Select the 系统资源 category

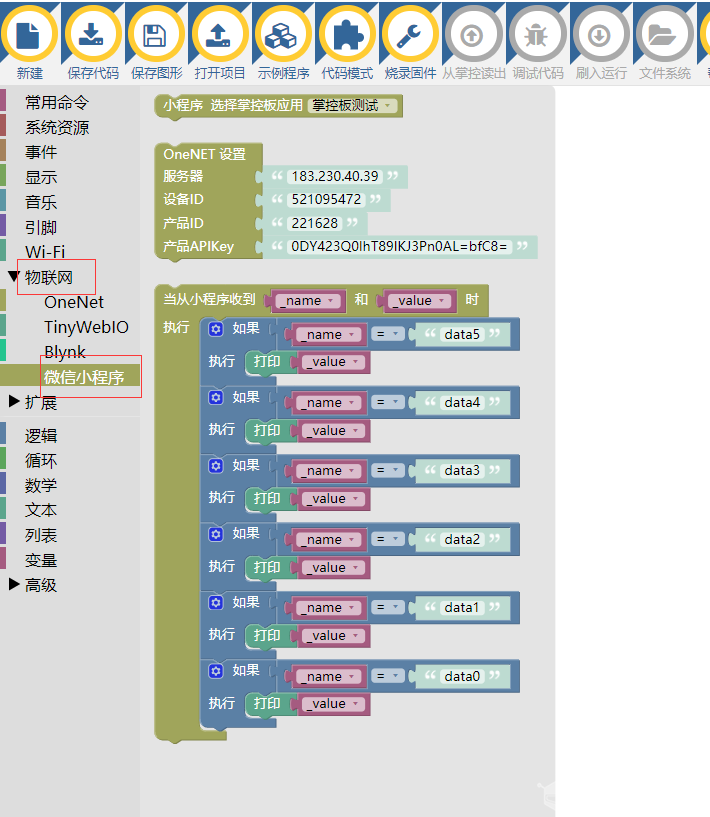(x=57, y=128)
